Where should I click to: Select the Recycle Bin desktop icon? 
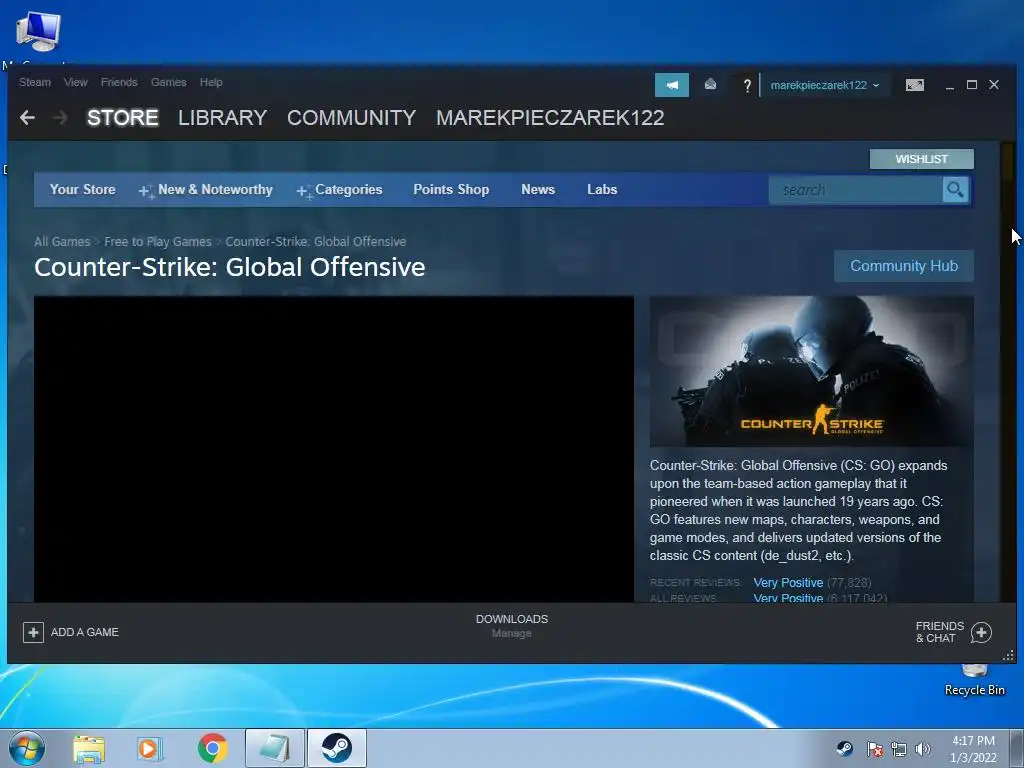(x=974, y=679)
